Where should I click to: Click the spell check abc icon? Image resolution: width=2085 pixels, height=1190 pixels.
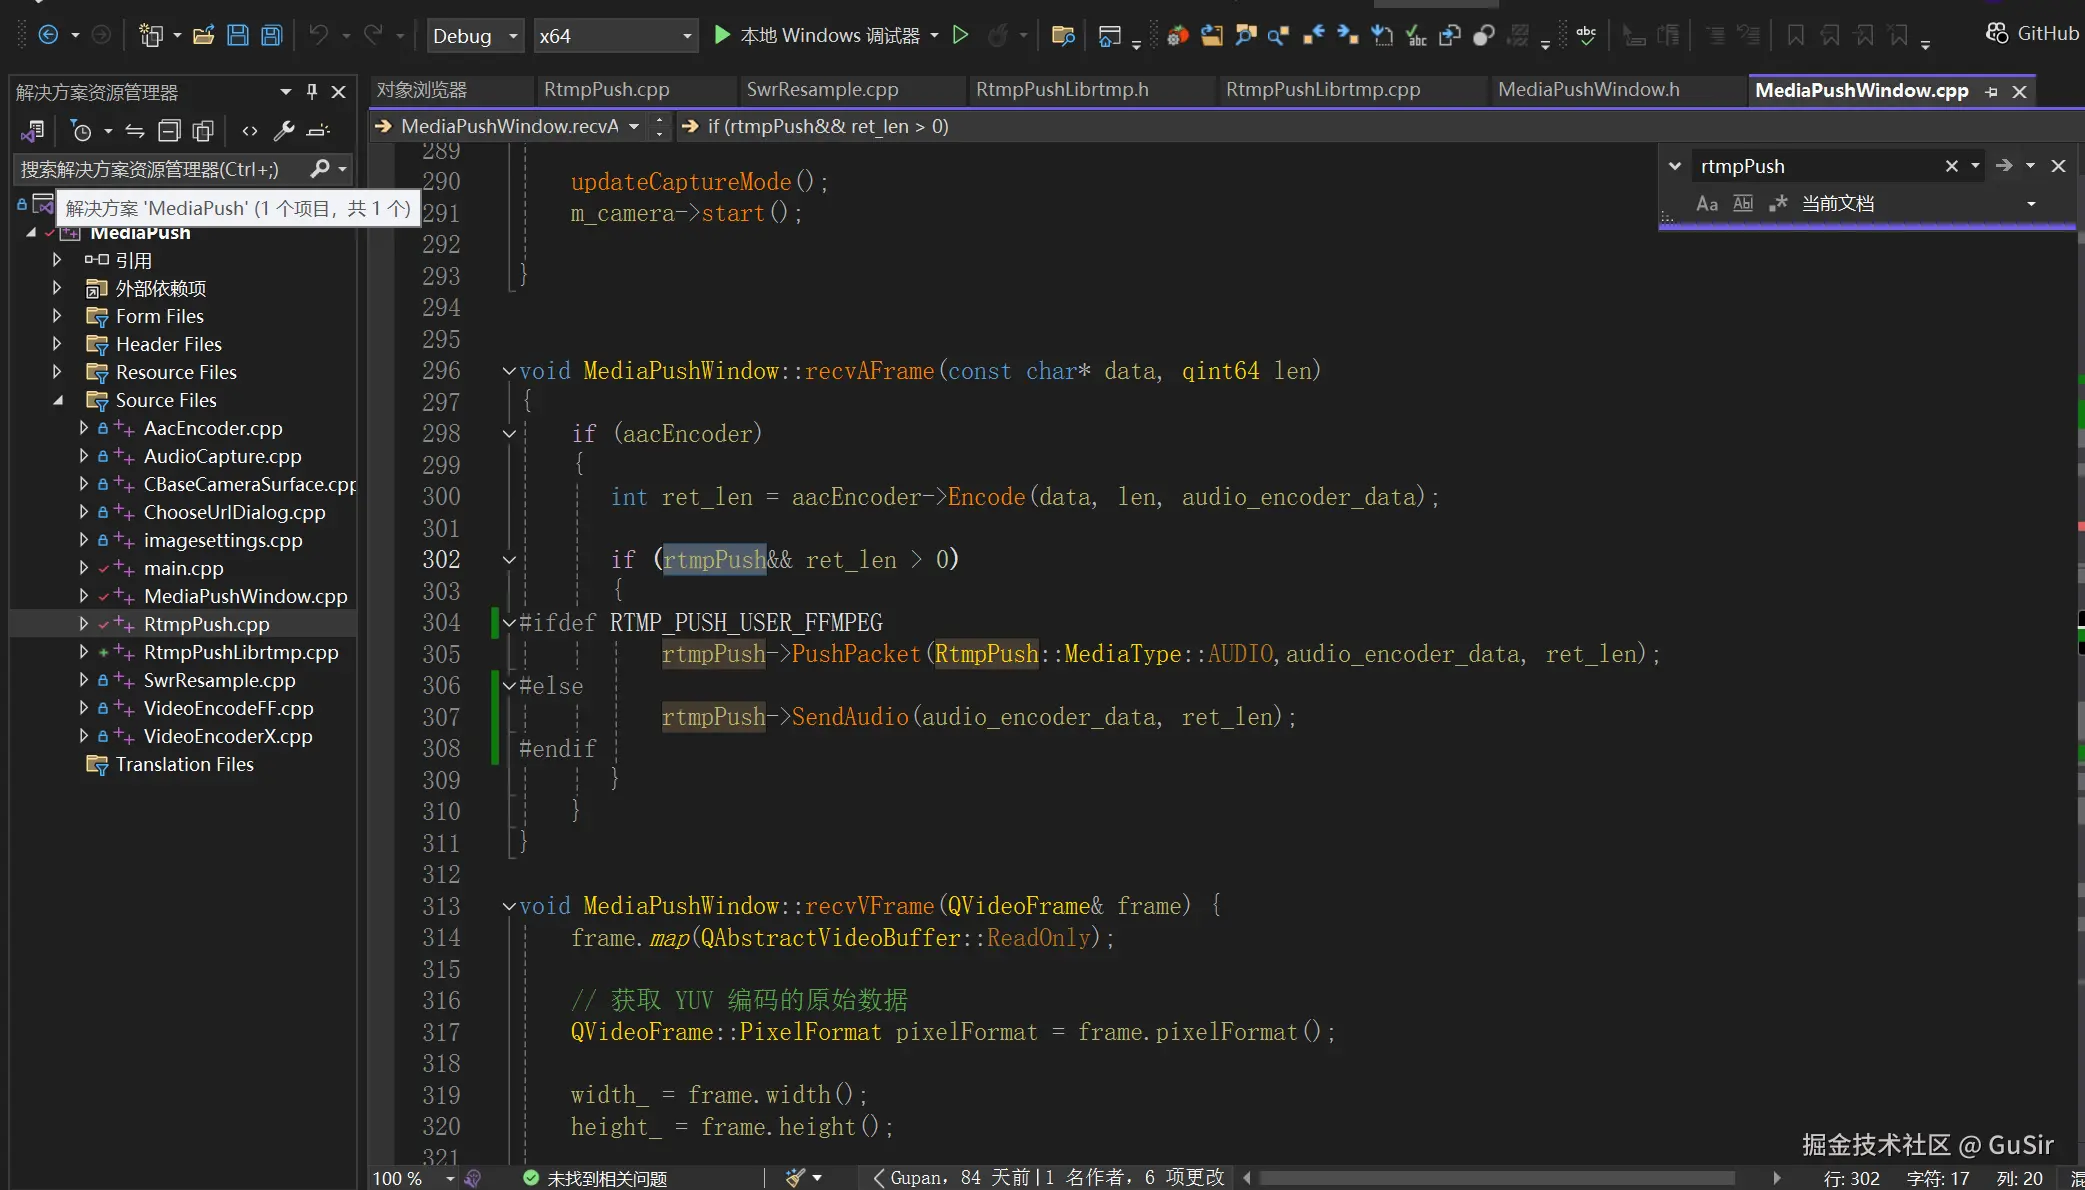point(1586,35)
